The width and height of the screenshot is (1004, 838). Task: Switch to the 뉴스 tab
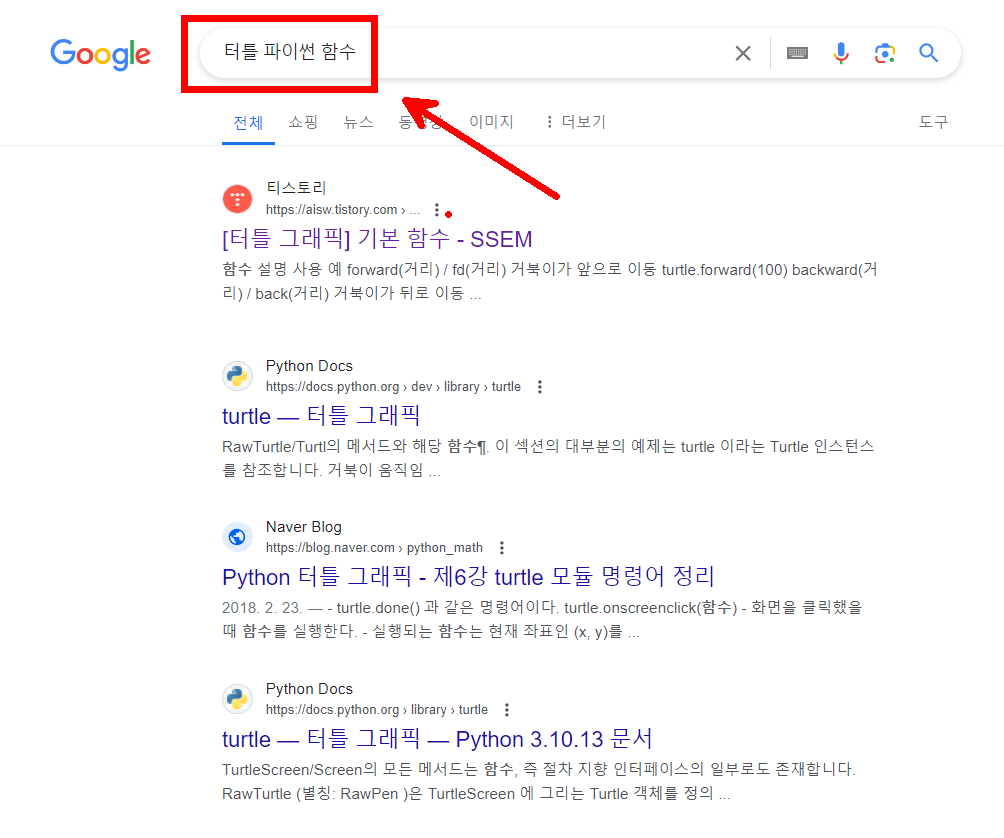pyautogui.click(x=358, y=122)
